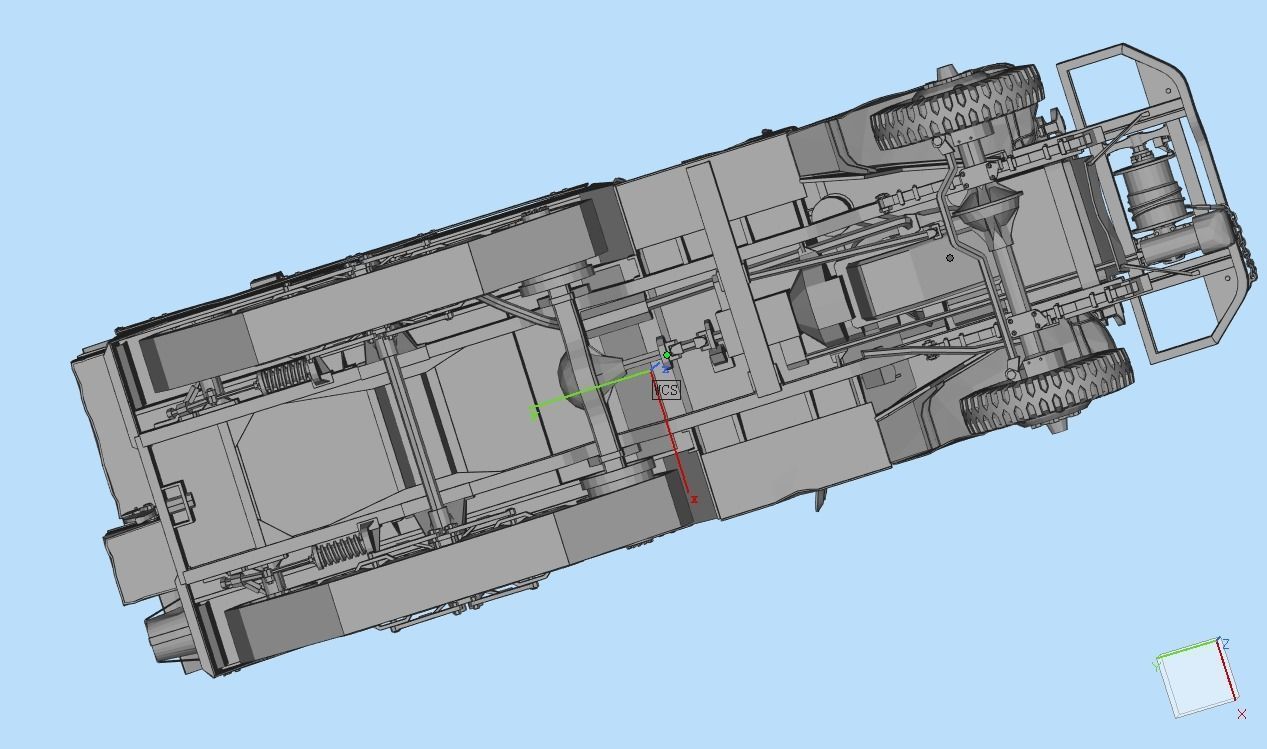Click the red X axis end label on the WCS triad
1267x749 pixels.
click(694, 499)
